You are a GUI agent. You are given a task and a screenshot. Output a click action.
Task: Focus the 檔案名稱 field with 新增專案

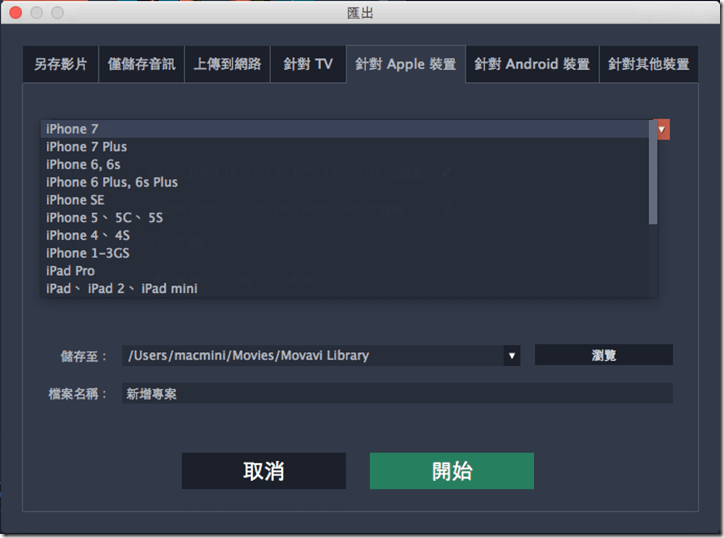pyautogui.click(x=397, y=393)
